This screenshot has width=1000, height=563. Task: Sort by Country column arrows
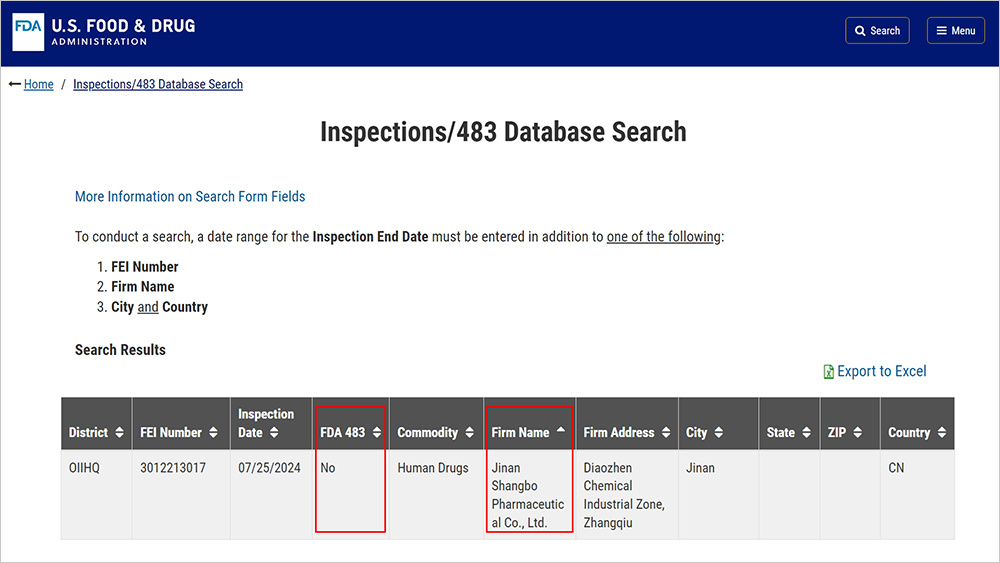coord(942,432)
